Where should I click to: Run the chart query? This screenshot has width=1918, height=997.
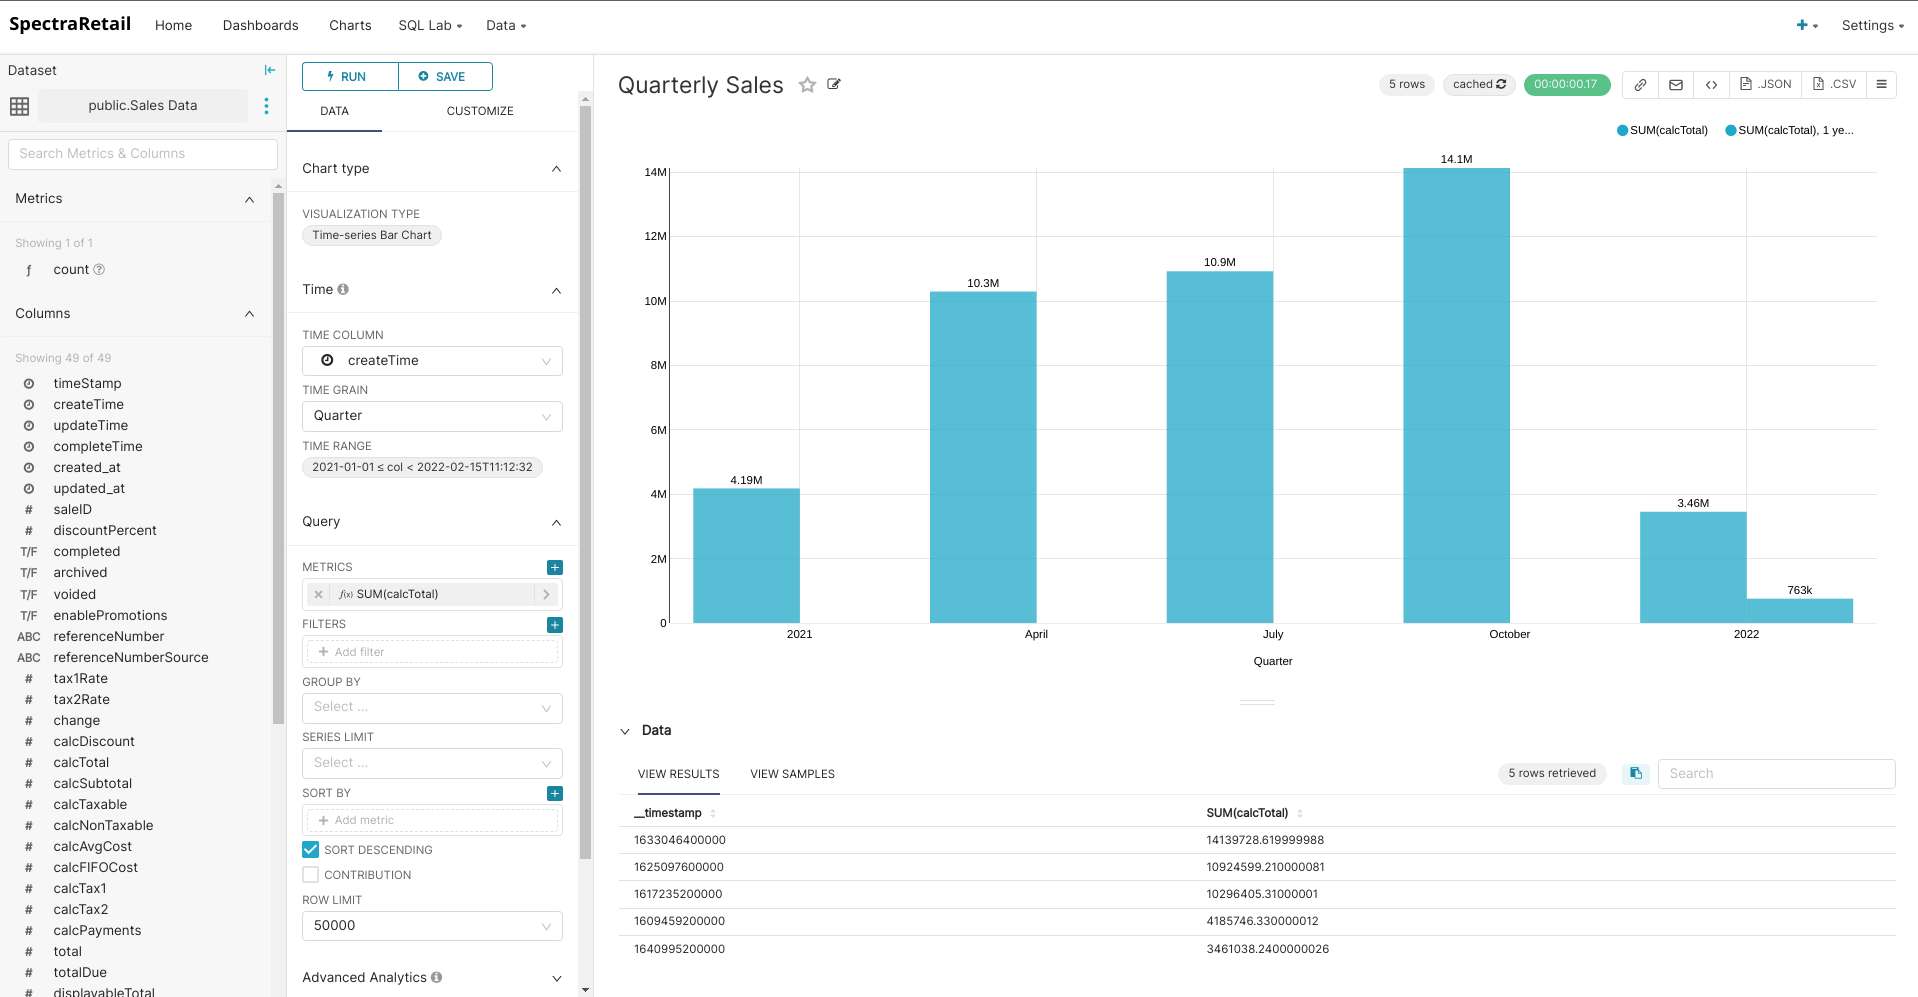click(x=348, y=76)
